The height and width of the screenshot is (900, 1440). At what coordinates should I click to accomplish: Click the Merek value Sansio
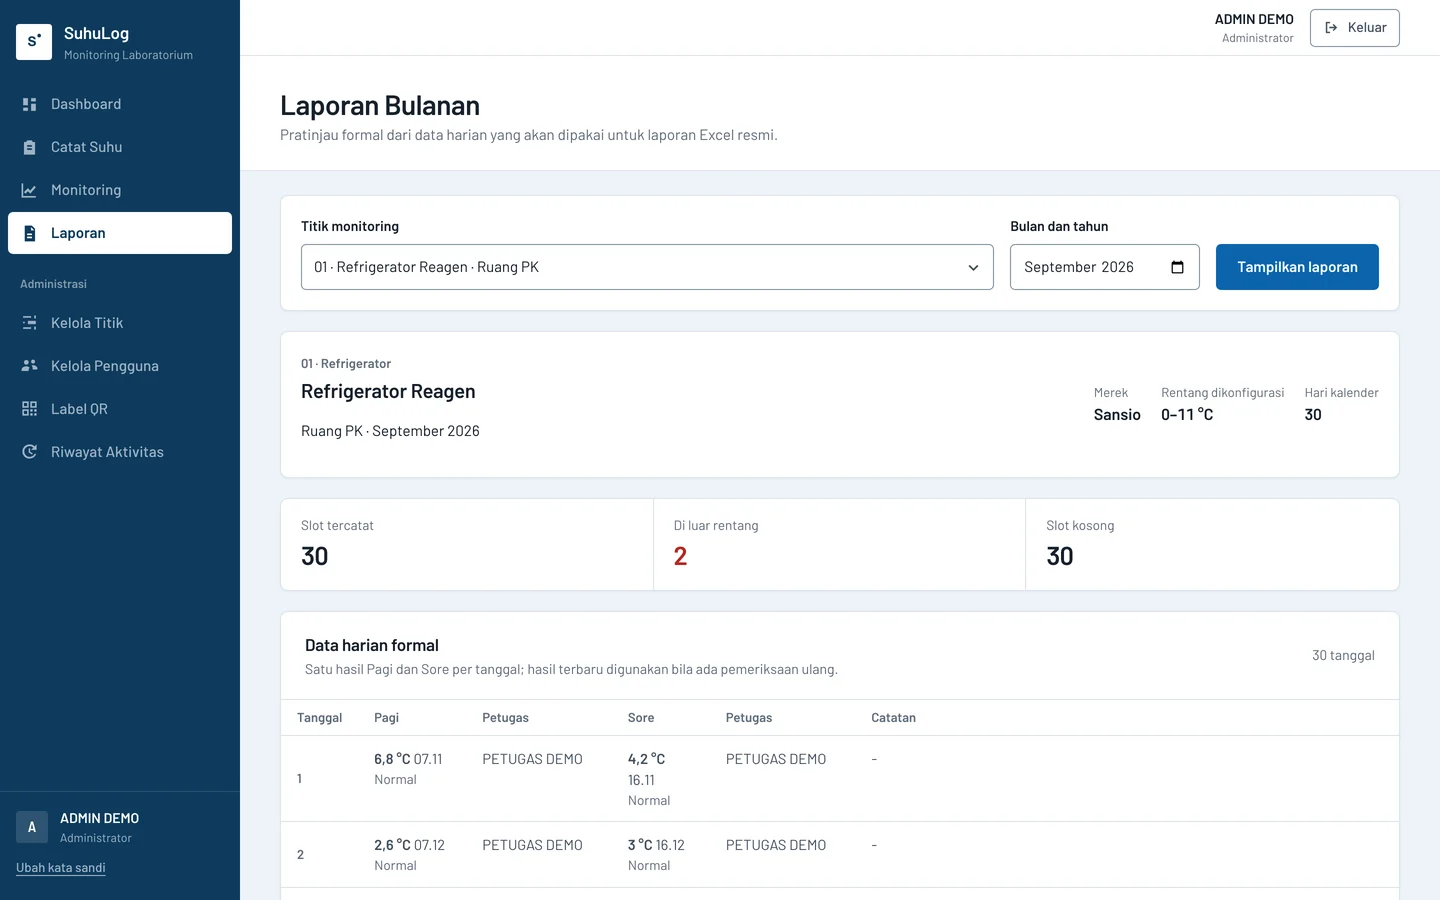1117,415
